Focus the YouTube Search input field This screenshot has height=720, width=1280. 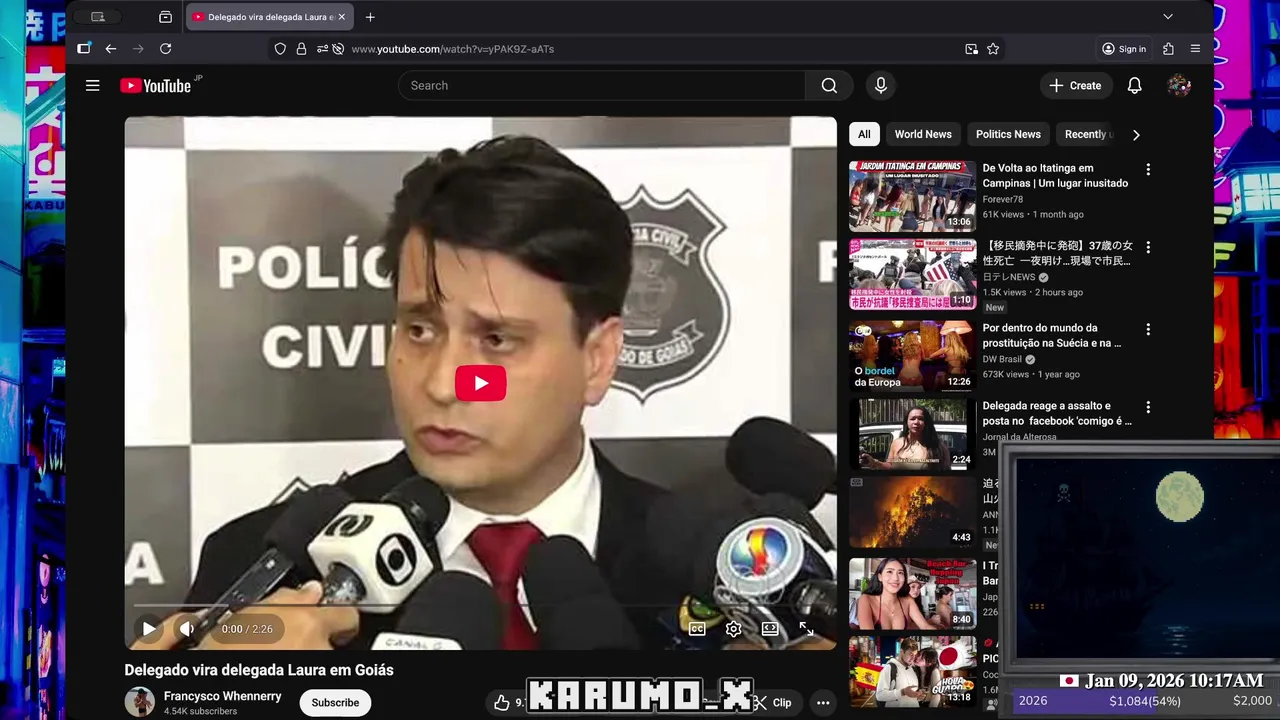[x=602, y=86]
